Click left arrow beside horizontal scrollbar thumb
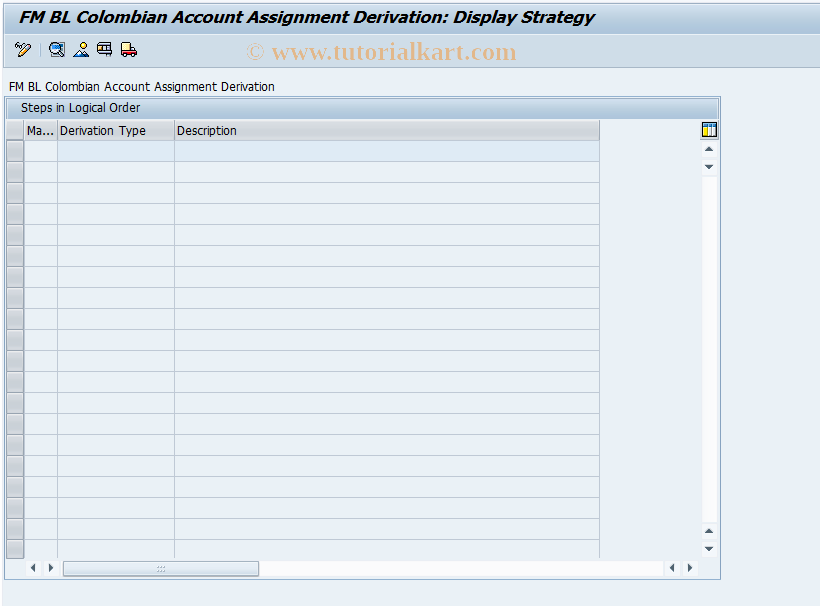820x606 pixels. pyautogui.click(x=33, y=568)
